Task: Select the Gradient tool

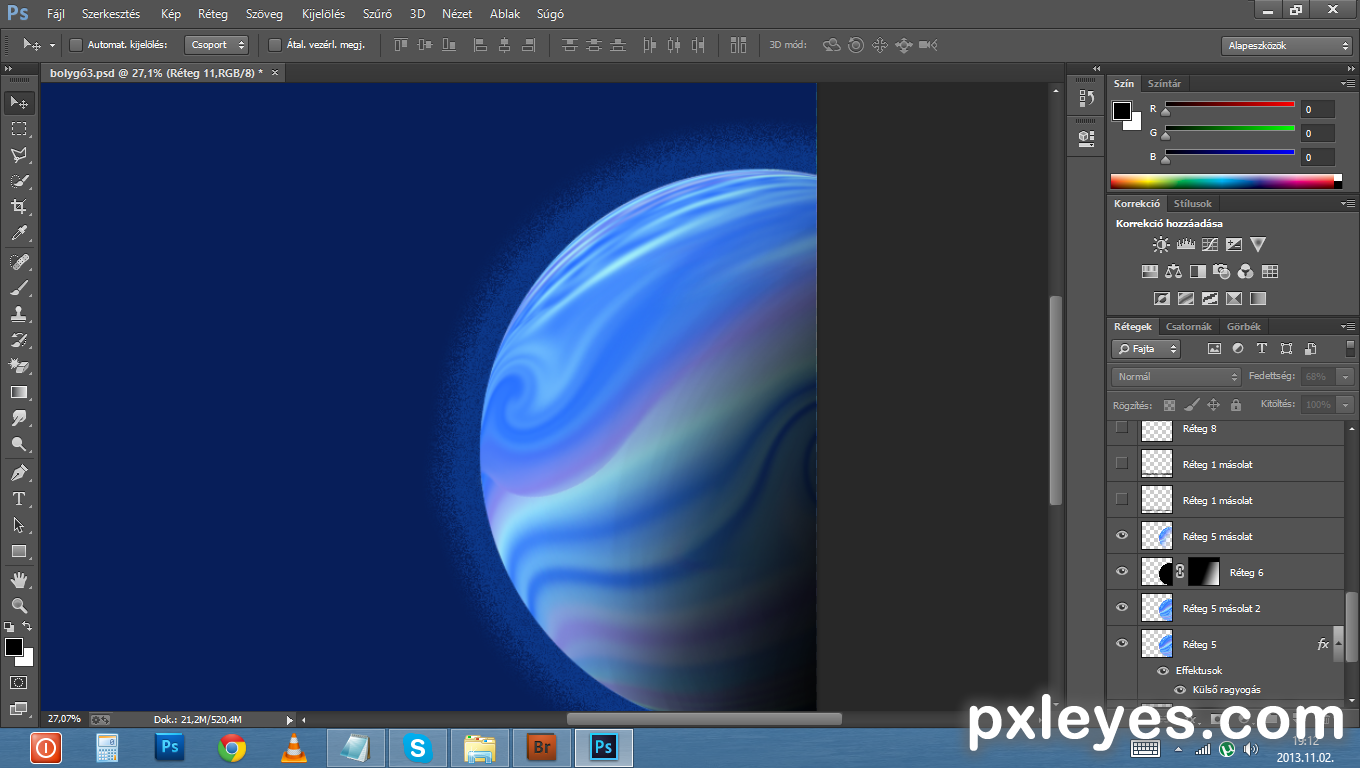Action: coord(19,392)
